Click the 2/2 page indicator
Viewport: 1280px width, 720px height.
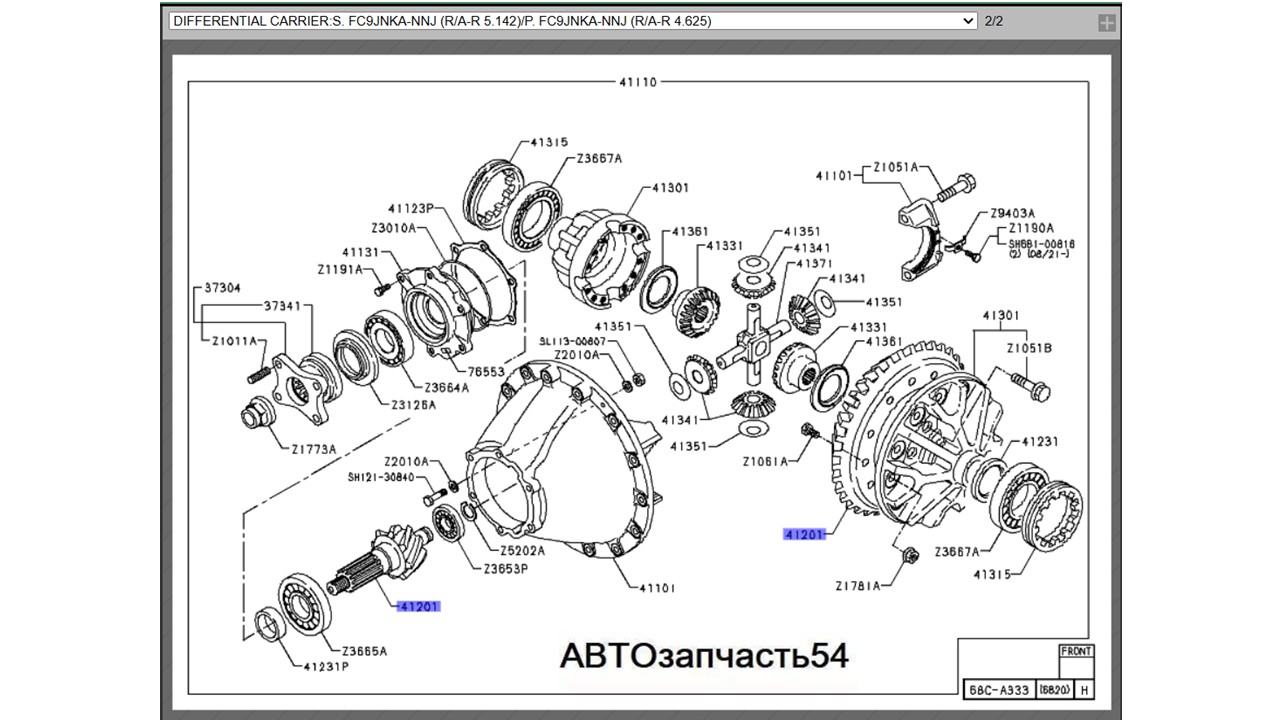point(994,21)
